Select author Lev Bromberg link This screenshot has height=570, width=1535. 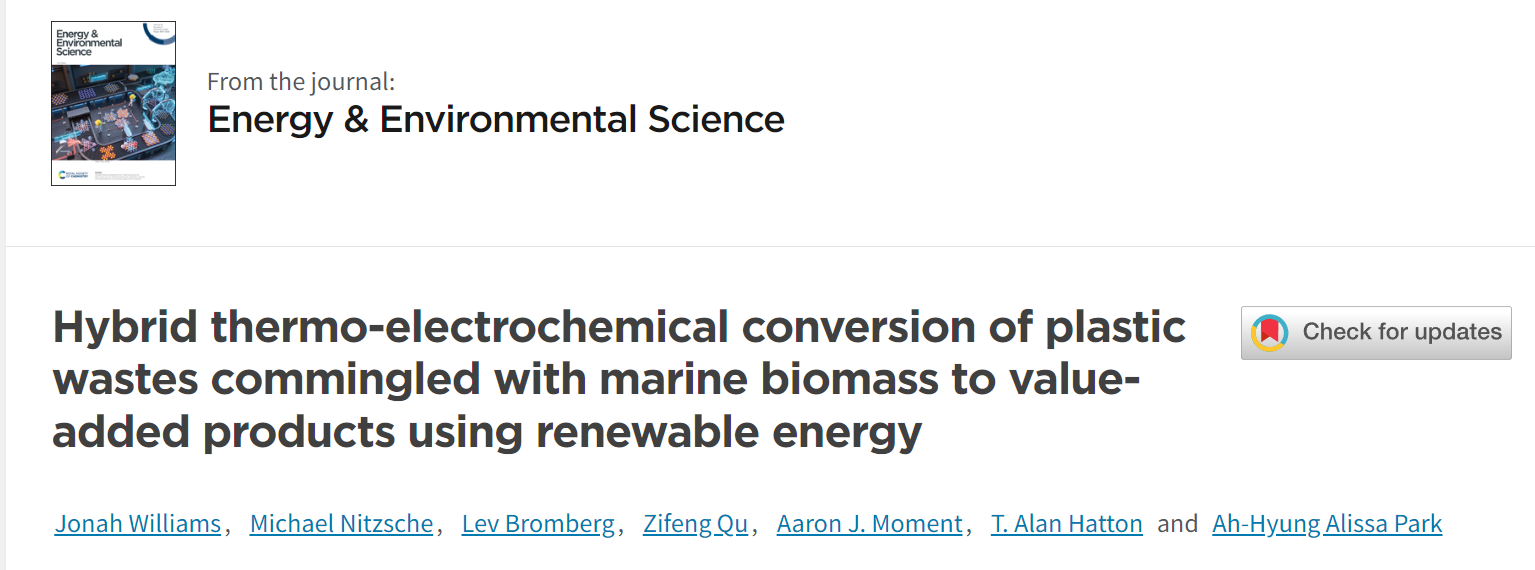(x=538, y=524)
